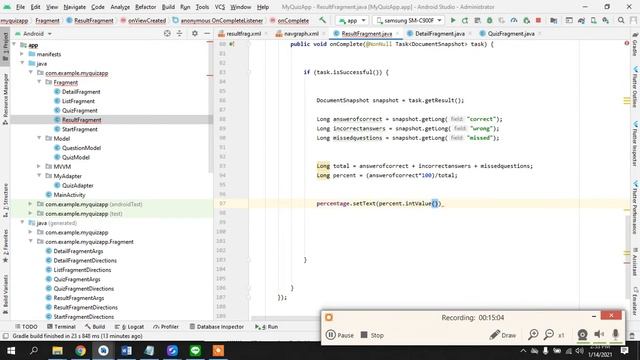Click the Windows Start button
The height and width of the screenshot is (360, 640).
11,351
